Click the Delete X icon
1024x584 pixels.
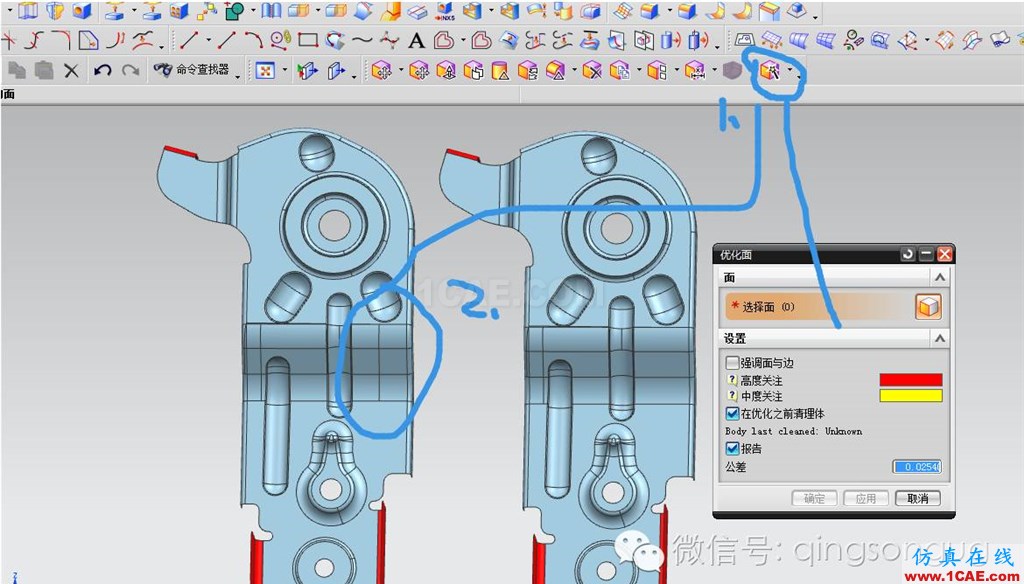pyautogui.click(x=71, y=70)
